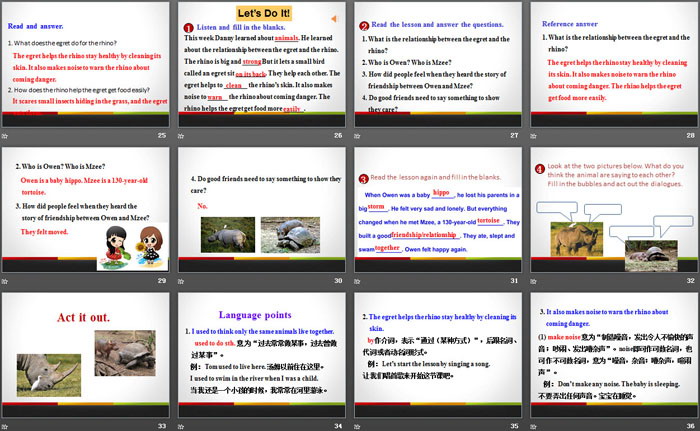Click the rhino picture on slide 32

(576, 239)
